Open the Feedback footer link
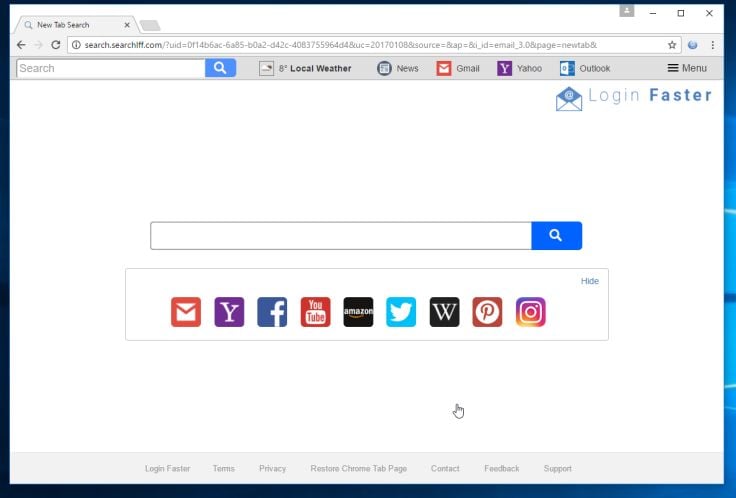This screenshot has width=736, height=498. click(502, 468)
